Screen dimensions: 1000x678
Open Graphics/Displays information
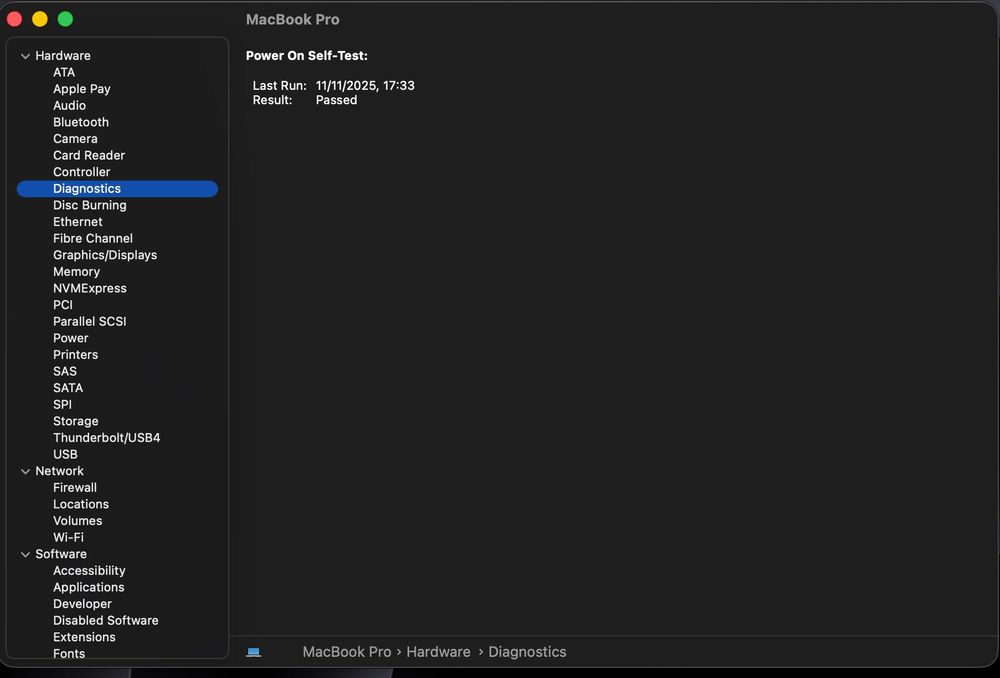point(105,254)
